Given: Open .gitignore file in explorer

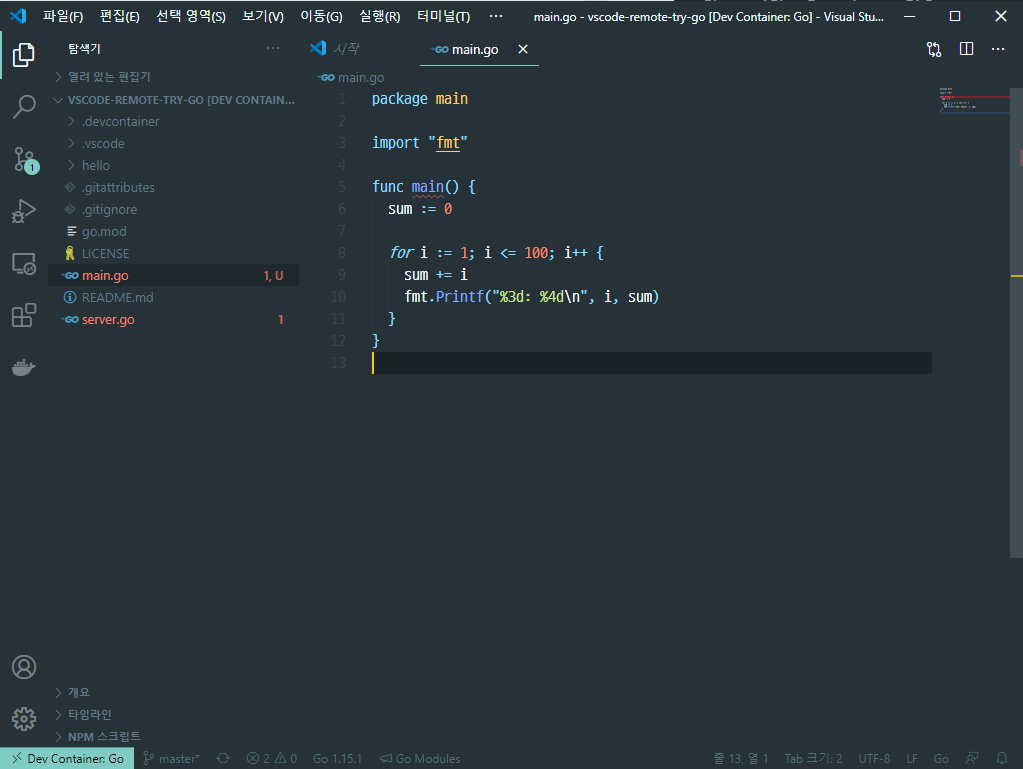Looking at the screenshot, I should point(174,209).
